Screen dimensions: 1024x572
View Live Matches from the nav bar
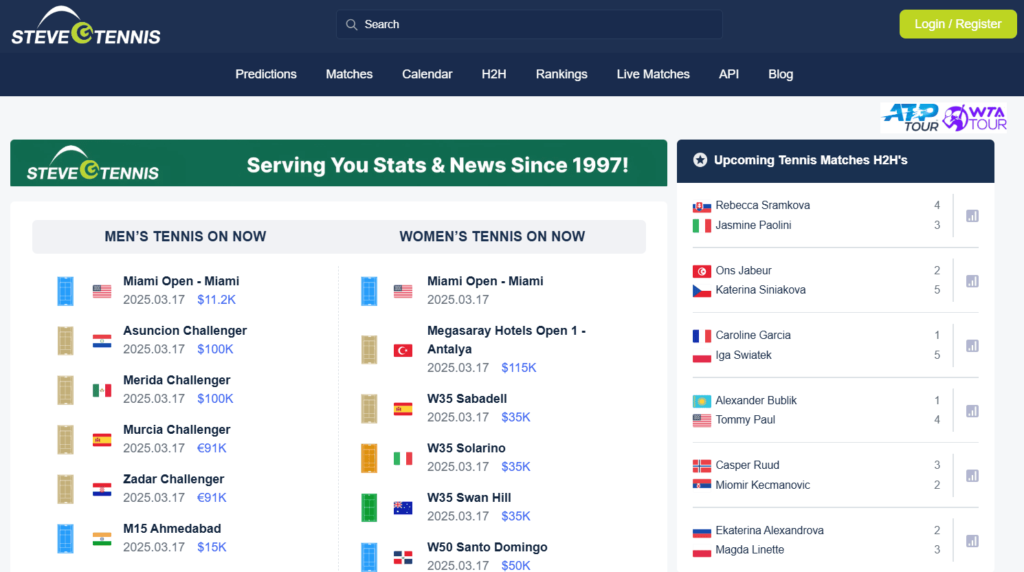(653, 74)
